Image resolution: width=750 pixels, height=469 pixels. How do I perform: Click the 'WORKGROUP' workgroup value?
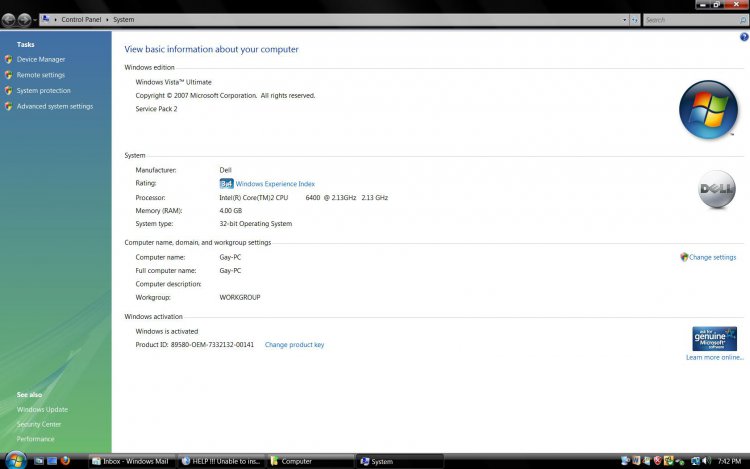(240, 297)
